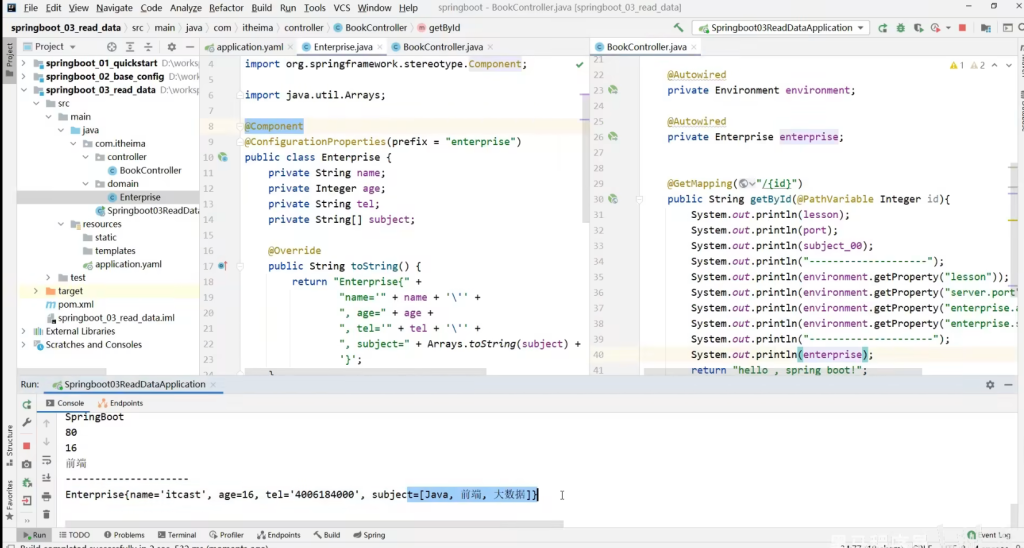Click camera icon for thread dump

coord(27,464)
